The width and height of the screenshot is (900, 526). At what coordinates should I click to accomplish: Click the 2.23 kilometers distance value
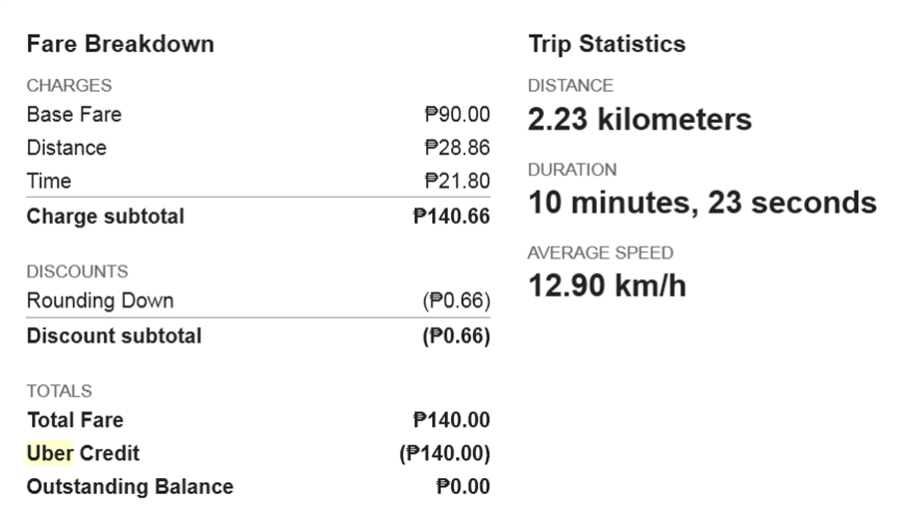[639, 119]
